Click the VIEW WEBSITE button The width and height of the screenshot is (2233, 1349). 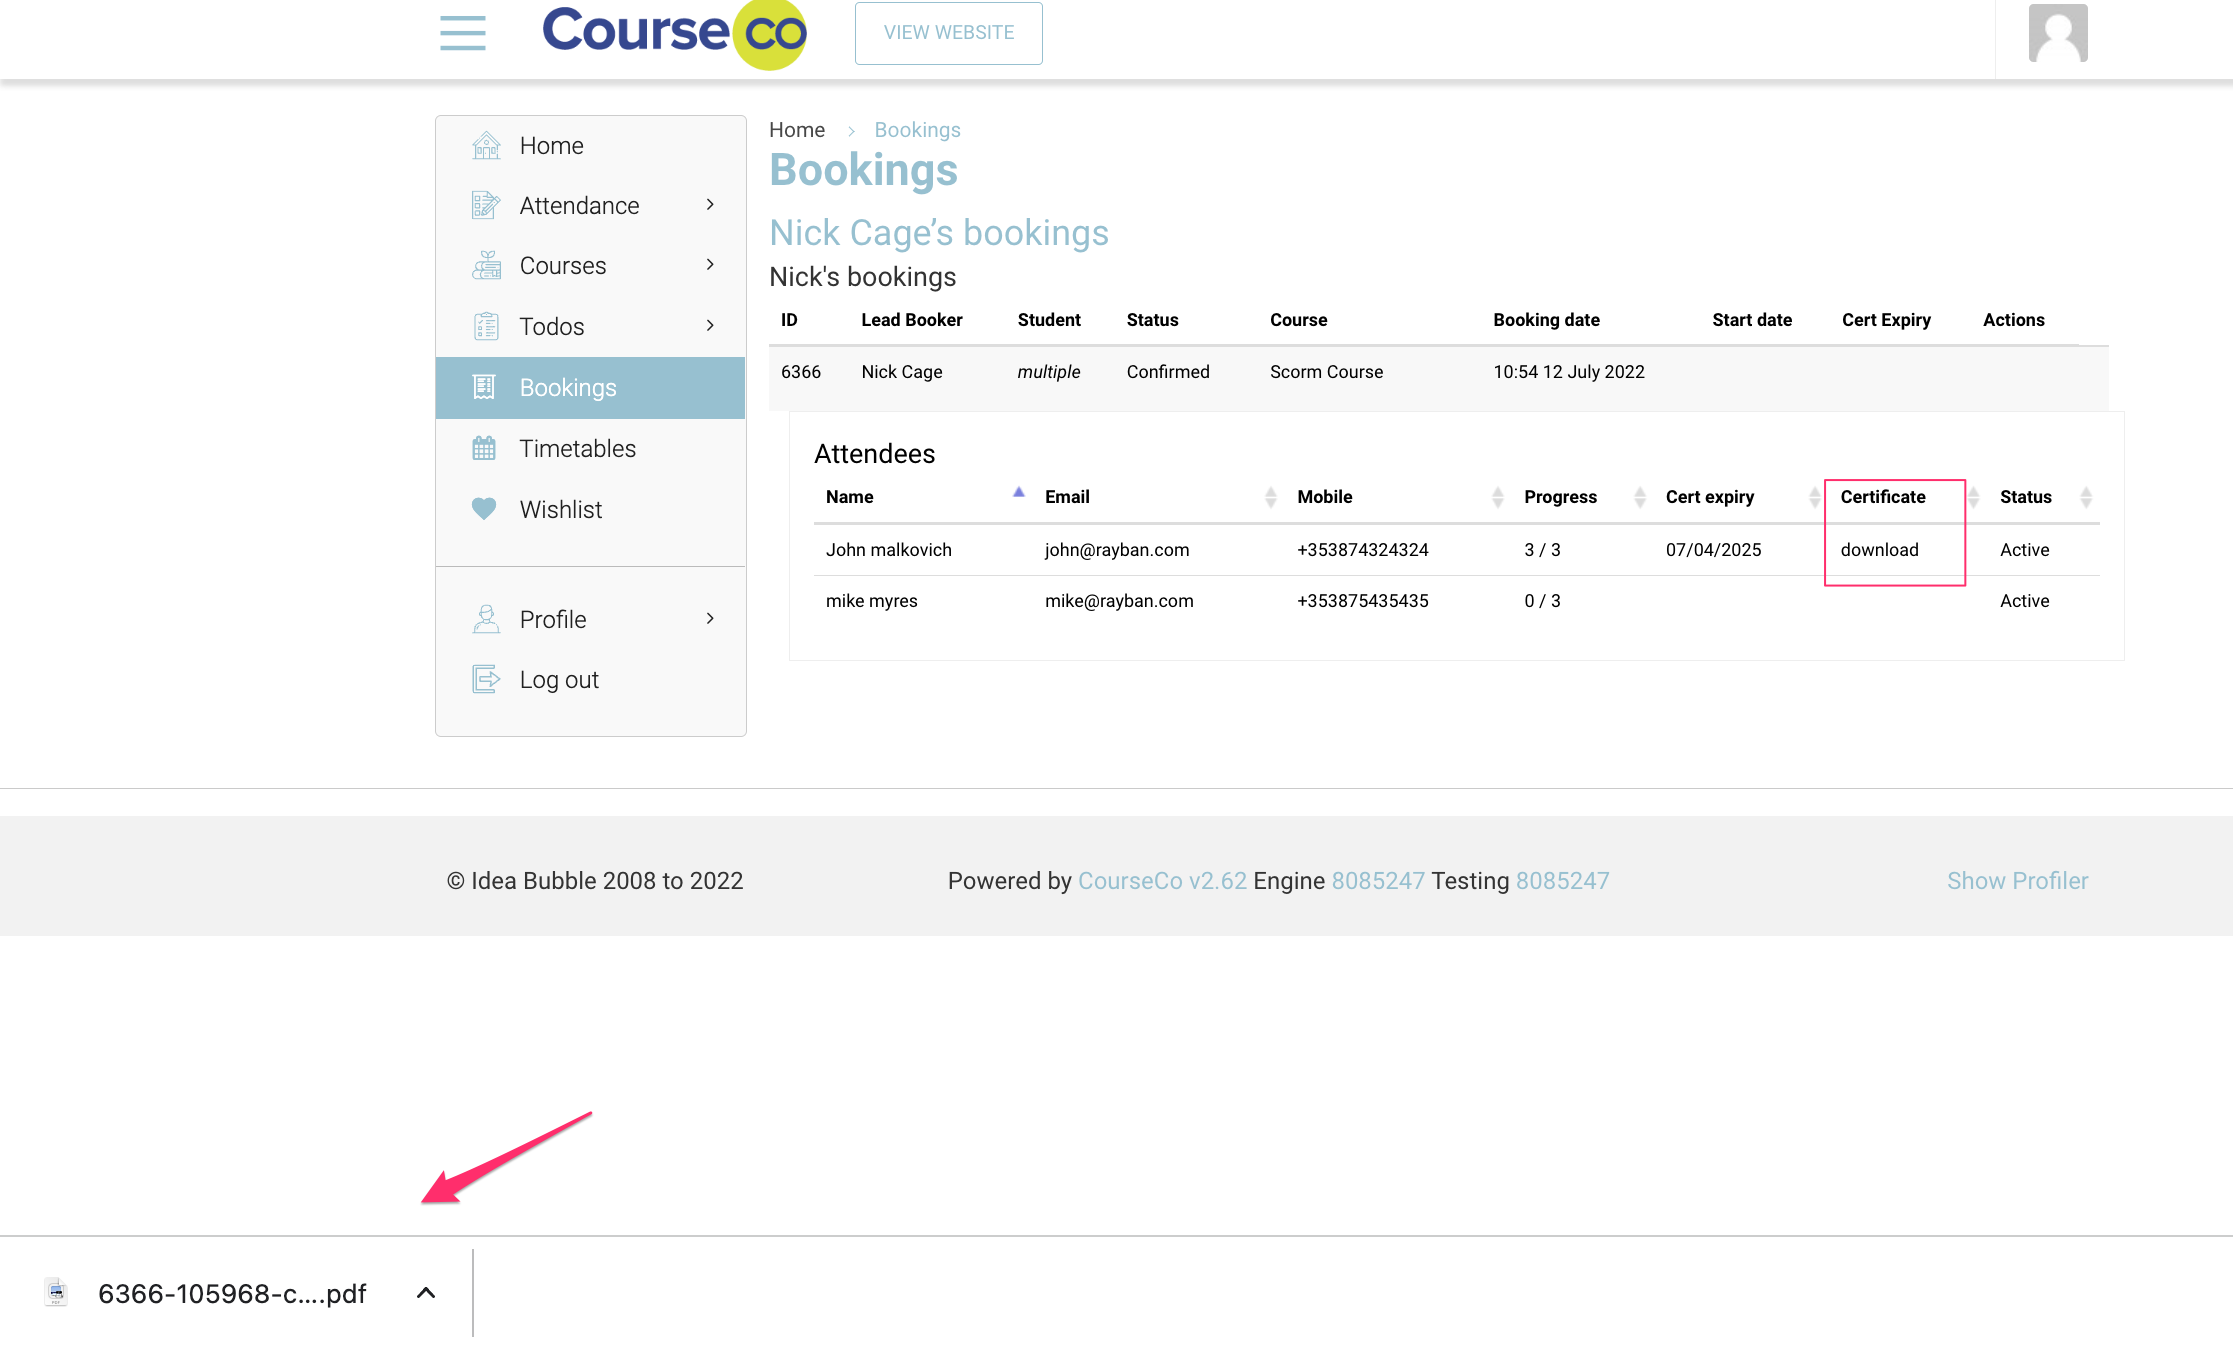[x=948, y=33]
